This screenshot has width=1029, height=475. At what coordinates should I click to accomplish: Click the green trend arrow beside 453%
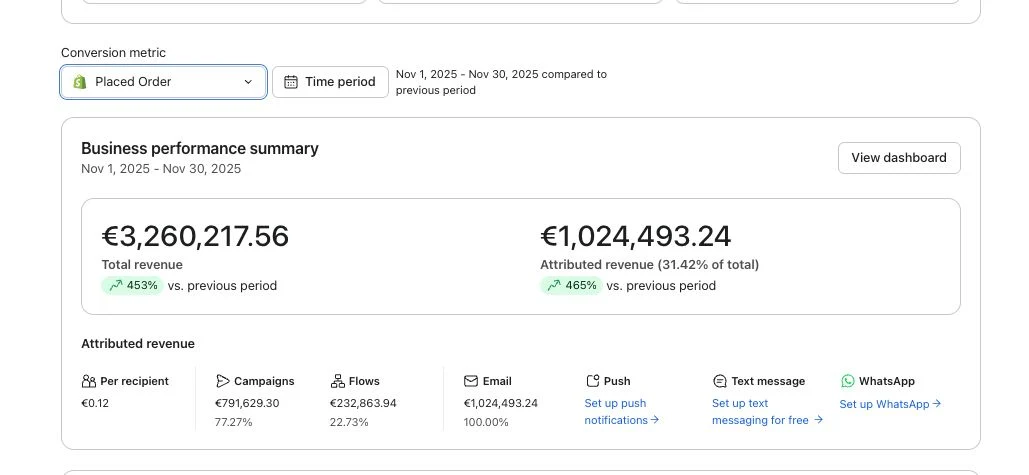point(116,285)
